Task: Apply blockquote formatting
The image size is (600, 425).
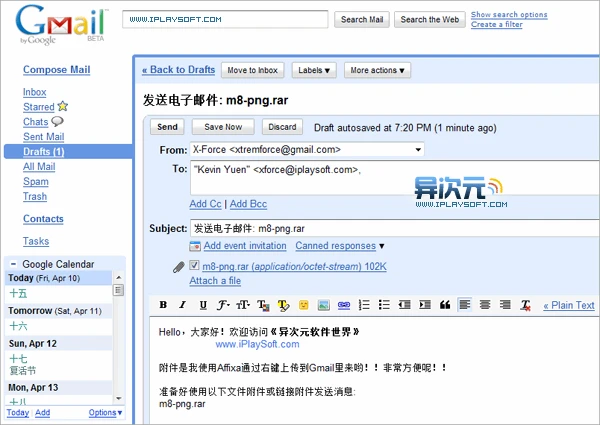Action: pos(445,305)
